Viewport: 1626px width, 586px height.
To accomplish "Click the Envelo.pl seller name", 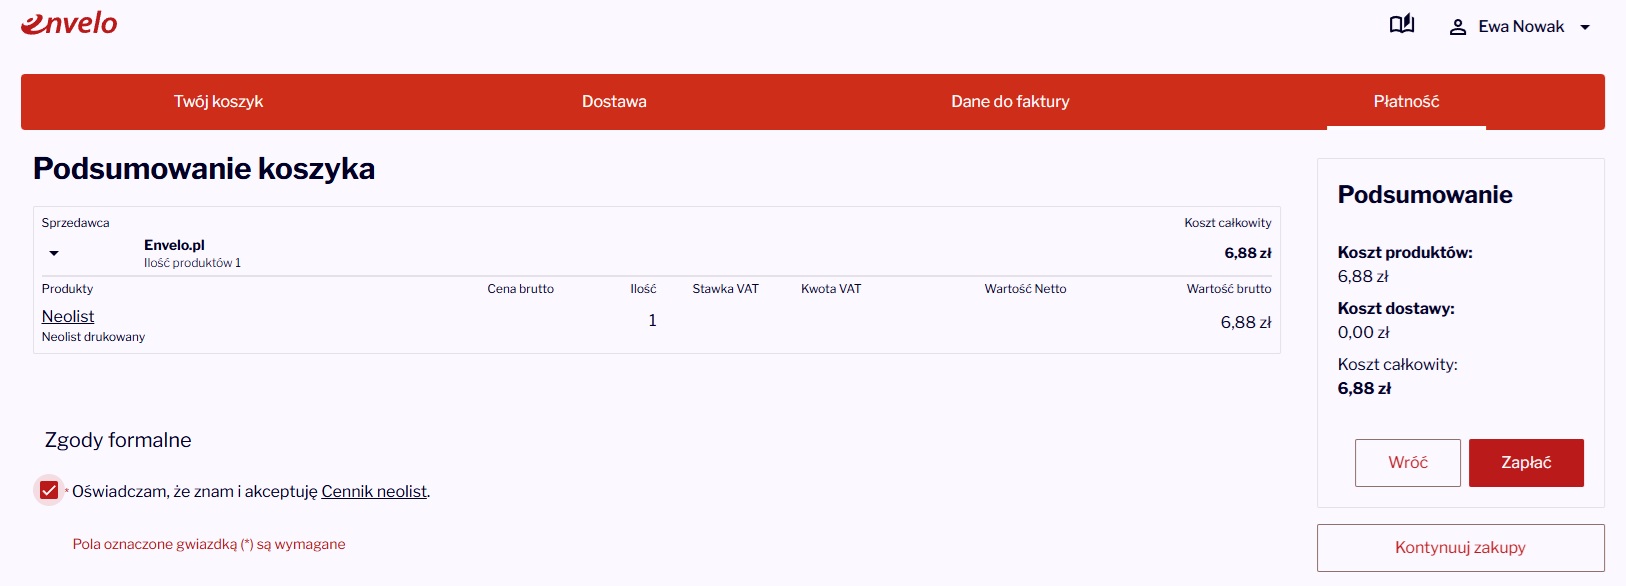I will click(x=174, y=245).
